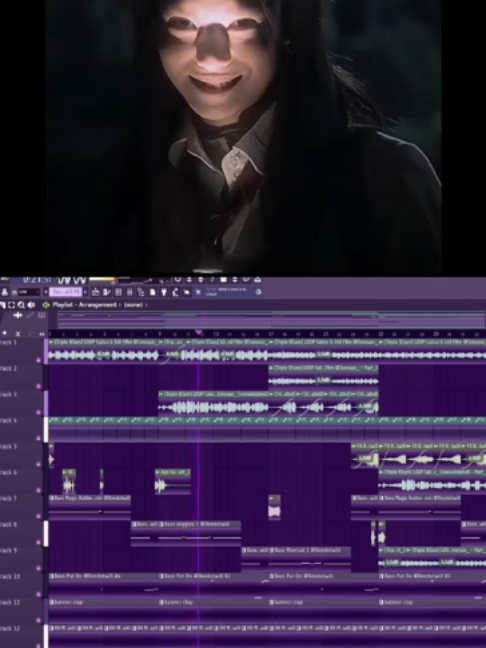Open the playlist options menu at far left
The width and height of the screenshot is (486, 648).
(2, 305)
